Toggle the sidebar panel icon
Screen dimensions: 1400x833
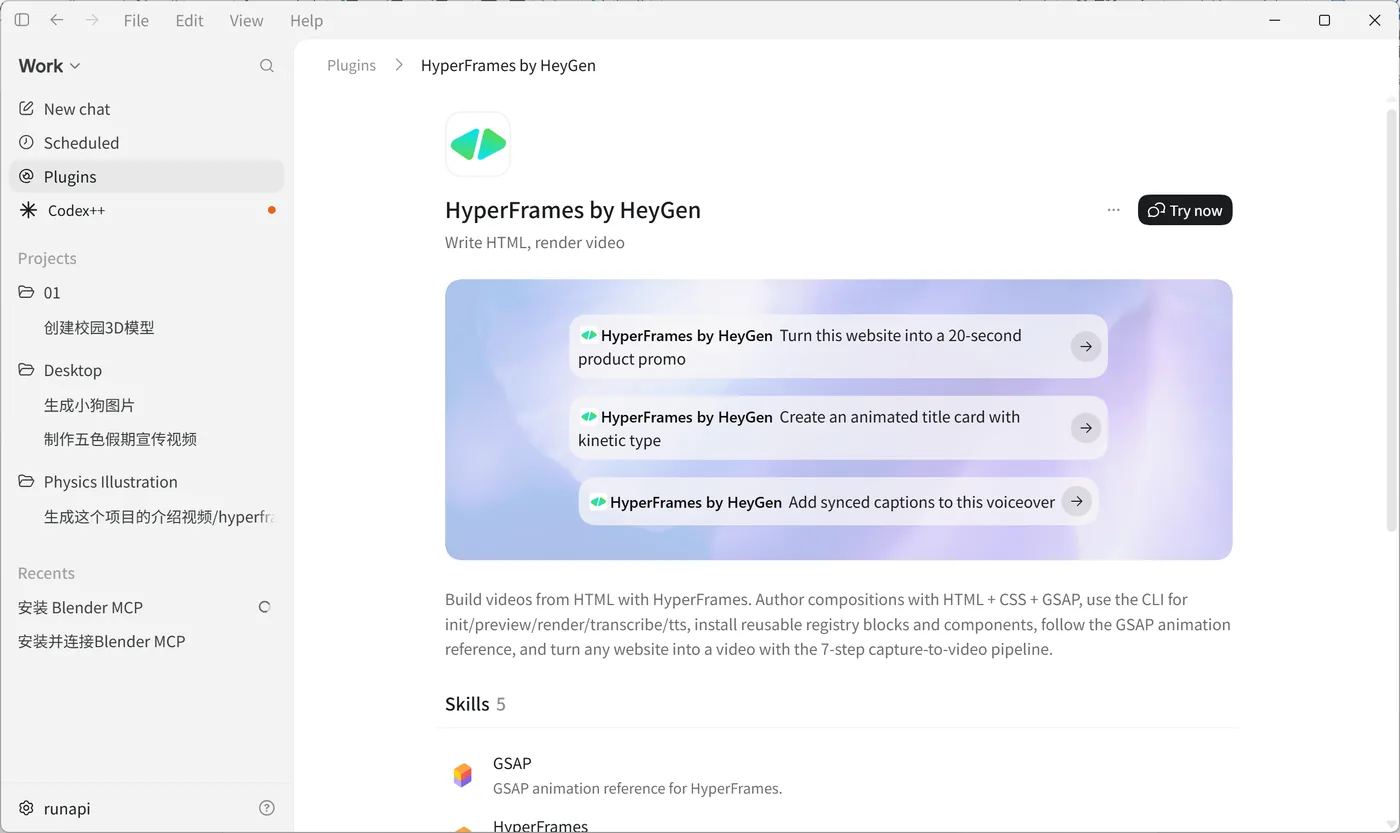click(22, 20)
